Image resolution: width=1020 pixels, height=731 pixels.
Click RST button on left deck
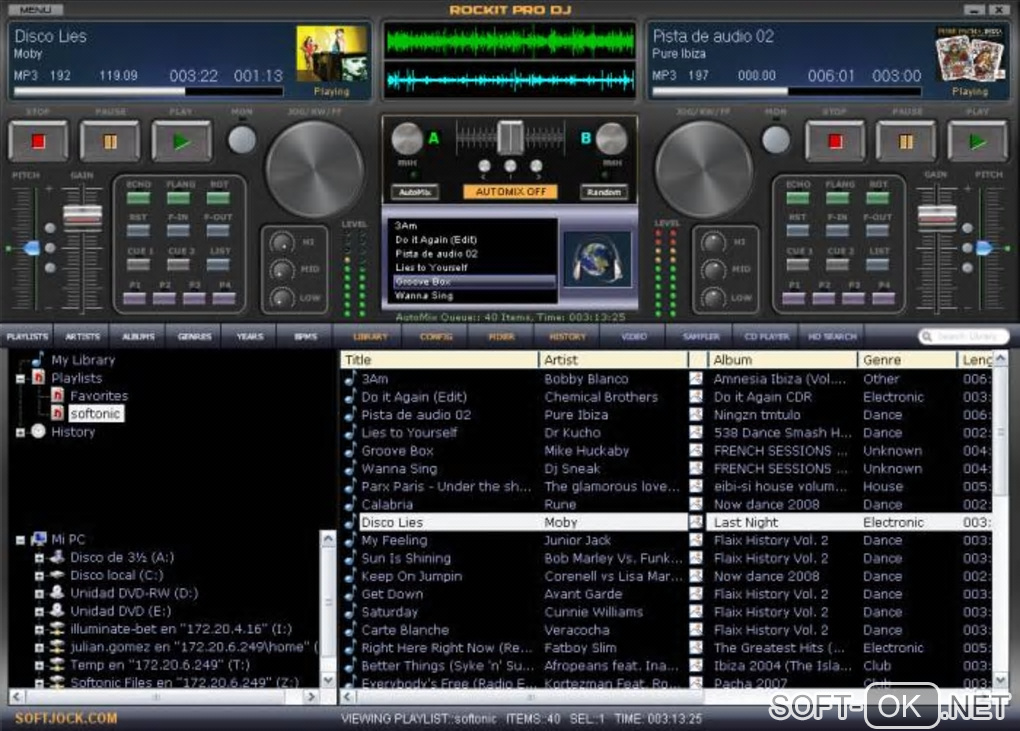pos(139,230)
